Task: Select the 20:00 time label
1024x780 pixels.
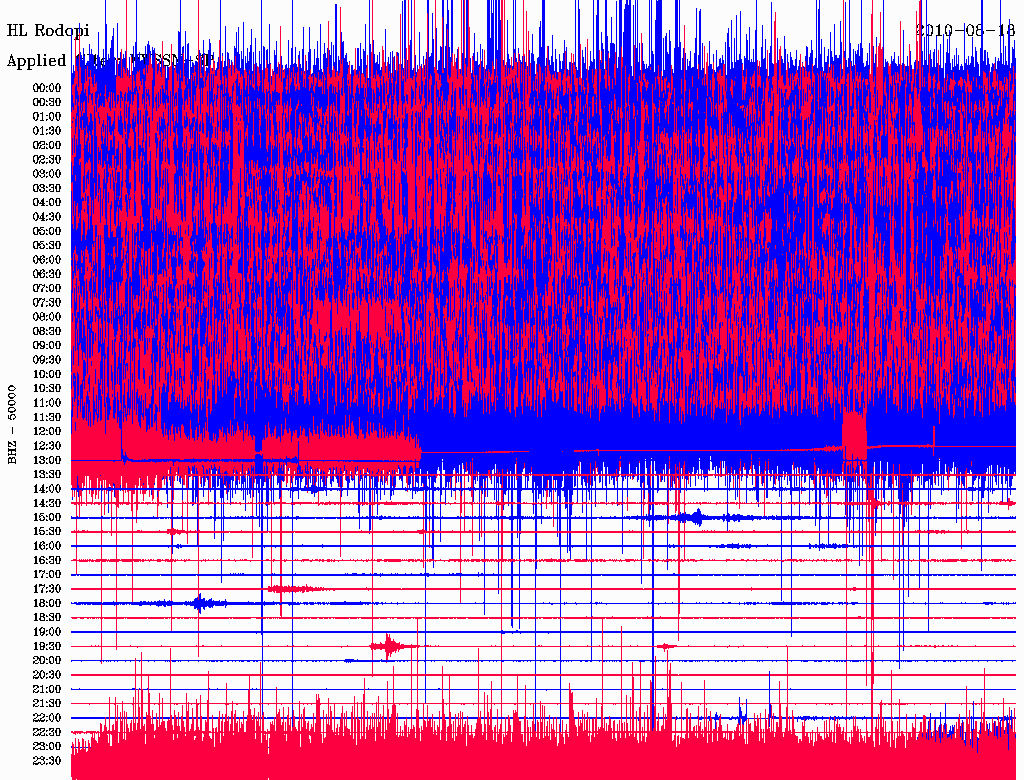Action: [x=46, y=661]
